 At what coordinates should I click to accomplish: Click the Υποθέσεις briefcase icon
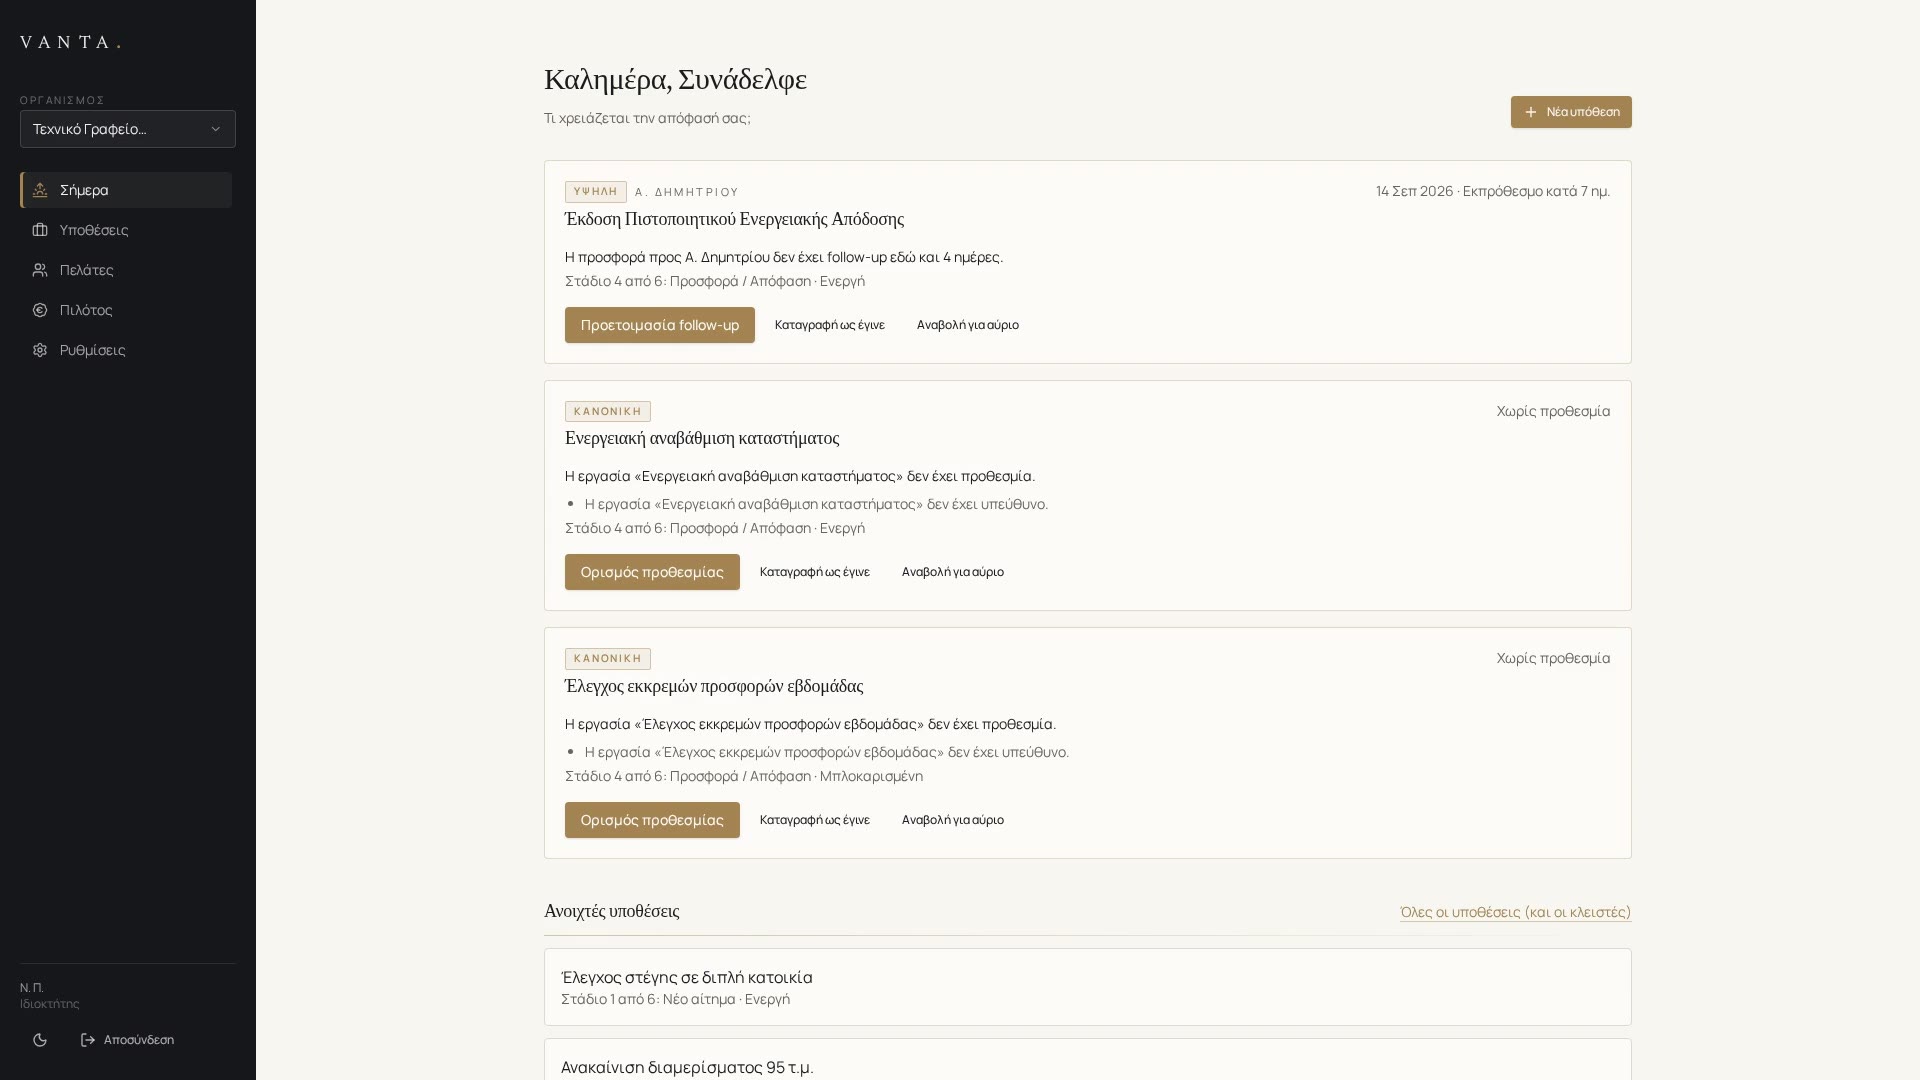click(x=40, y=230)
